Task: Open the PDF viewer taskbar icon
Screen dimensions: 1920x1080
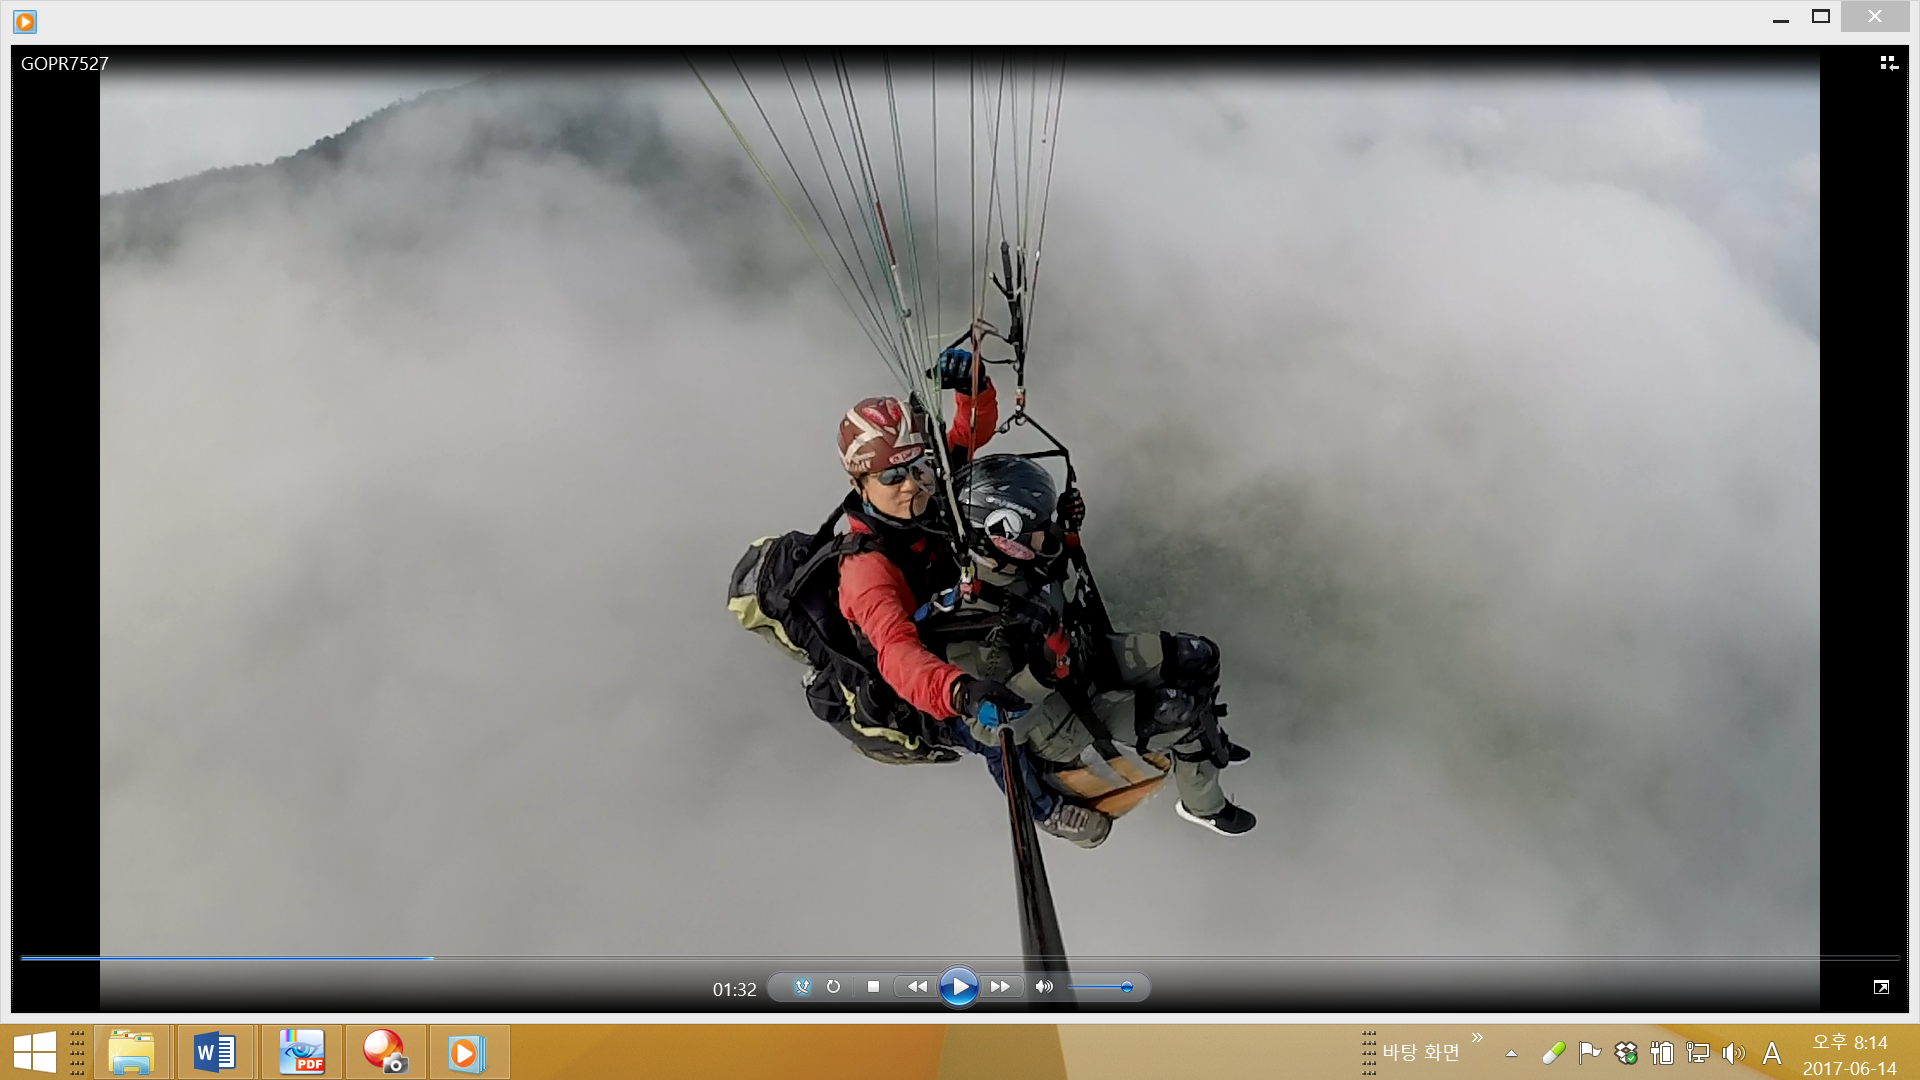Action: point(301,1052)
